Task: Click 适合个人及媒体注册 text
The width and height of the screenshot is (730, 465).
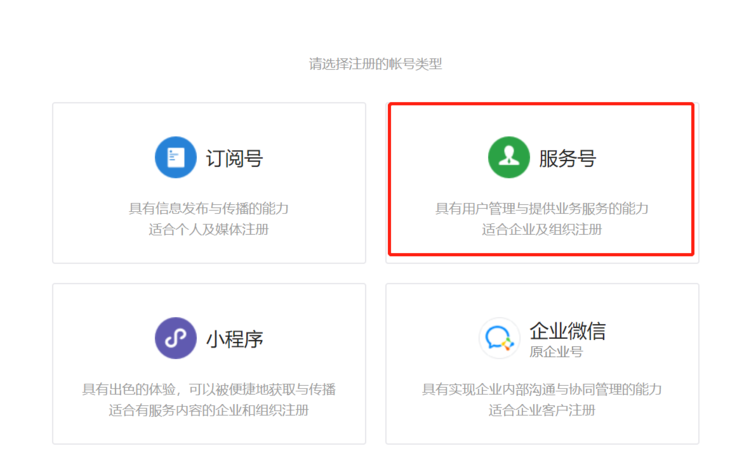Action: (209, 229)
